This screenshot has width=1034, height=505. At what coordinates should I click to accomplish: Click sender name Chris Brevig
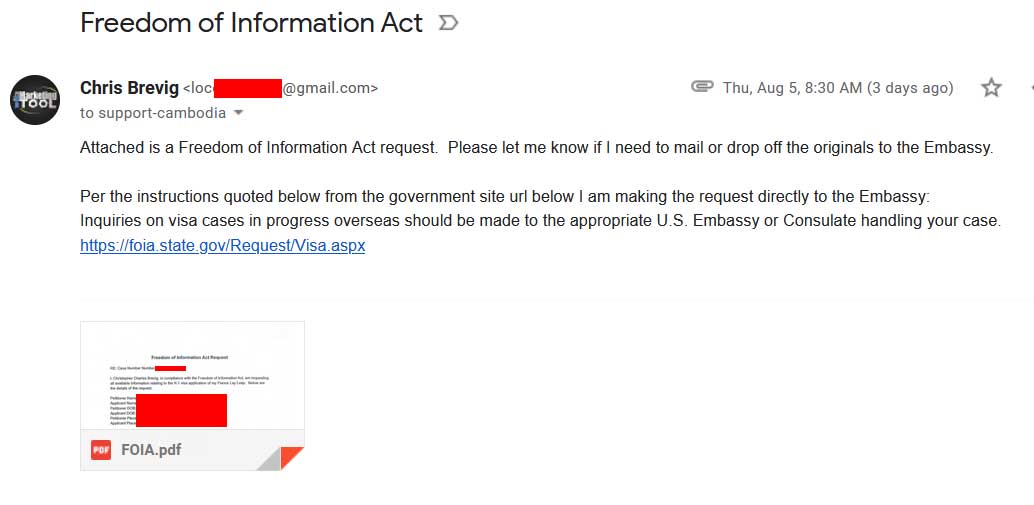coord(129,88)
